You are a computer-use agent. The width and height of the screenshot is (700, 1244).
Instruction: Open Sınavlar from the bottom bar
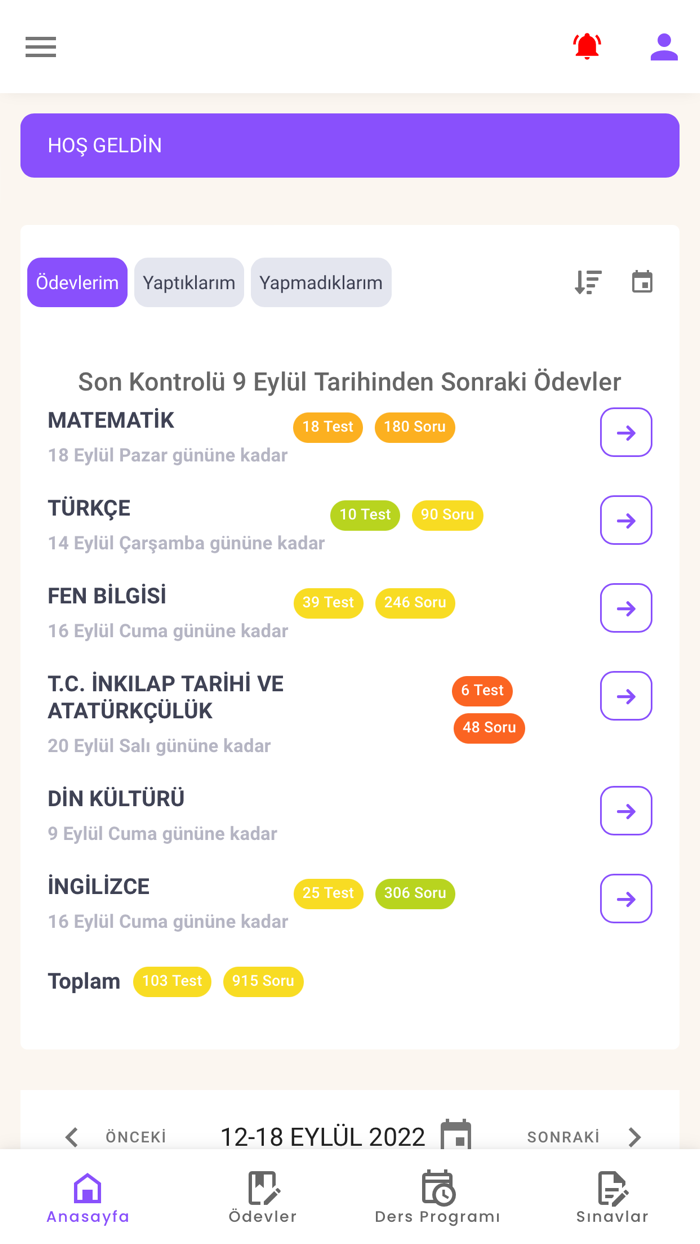pos(612,1192)
